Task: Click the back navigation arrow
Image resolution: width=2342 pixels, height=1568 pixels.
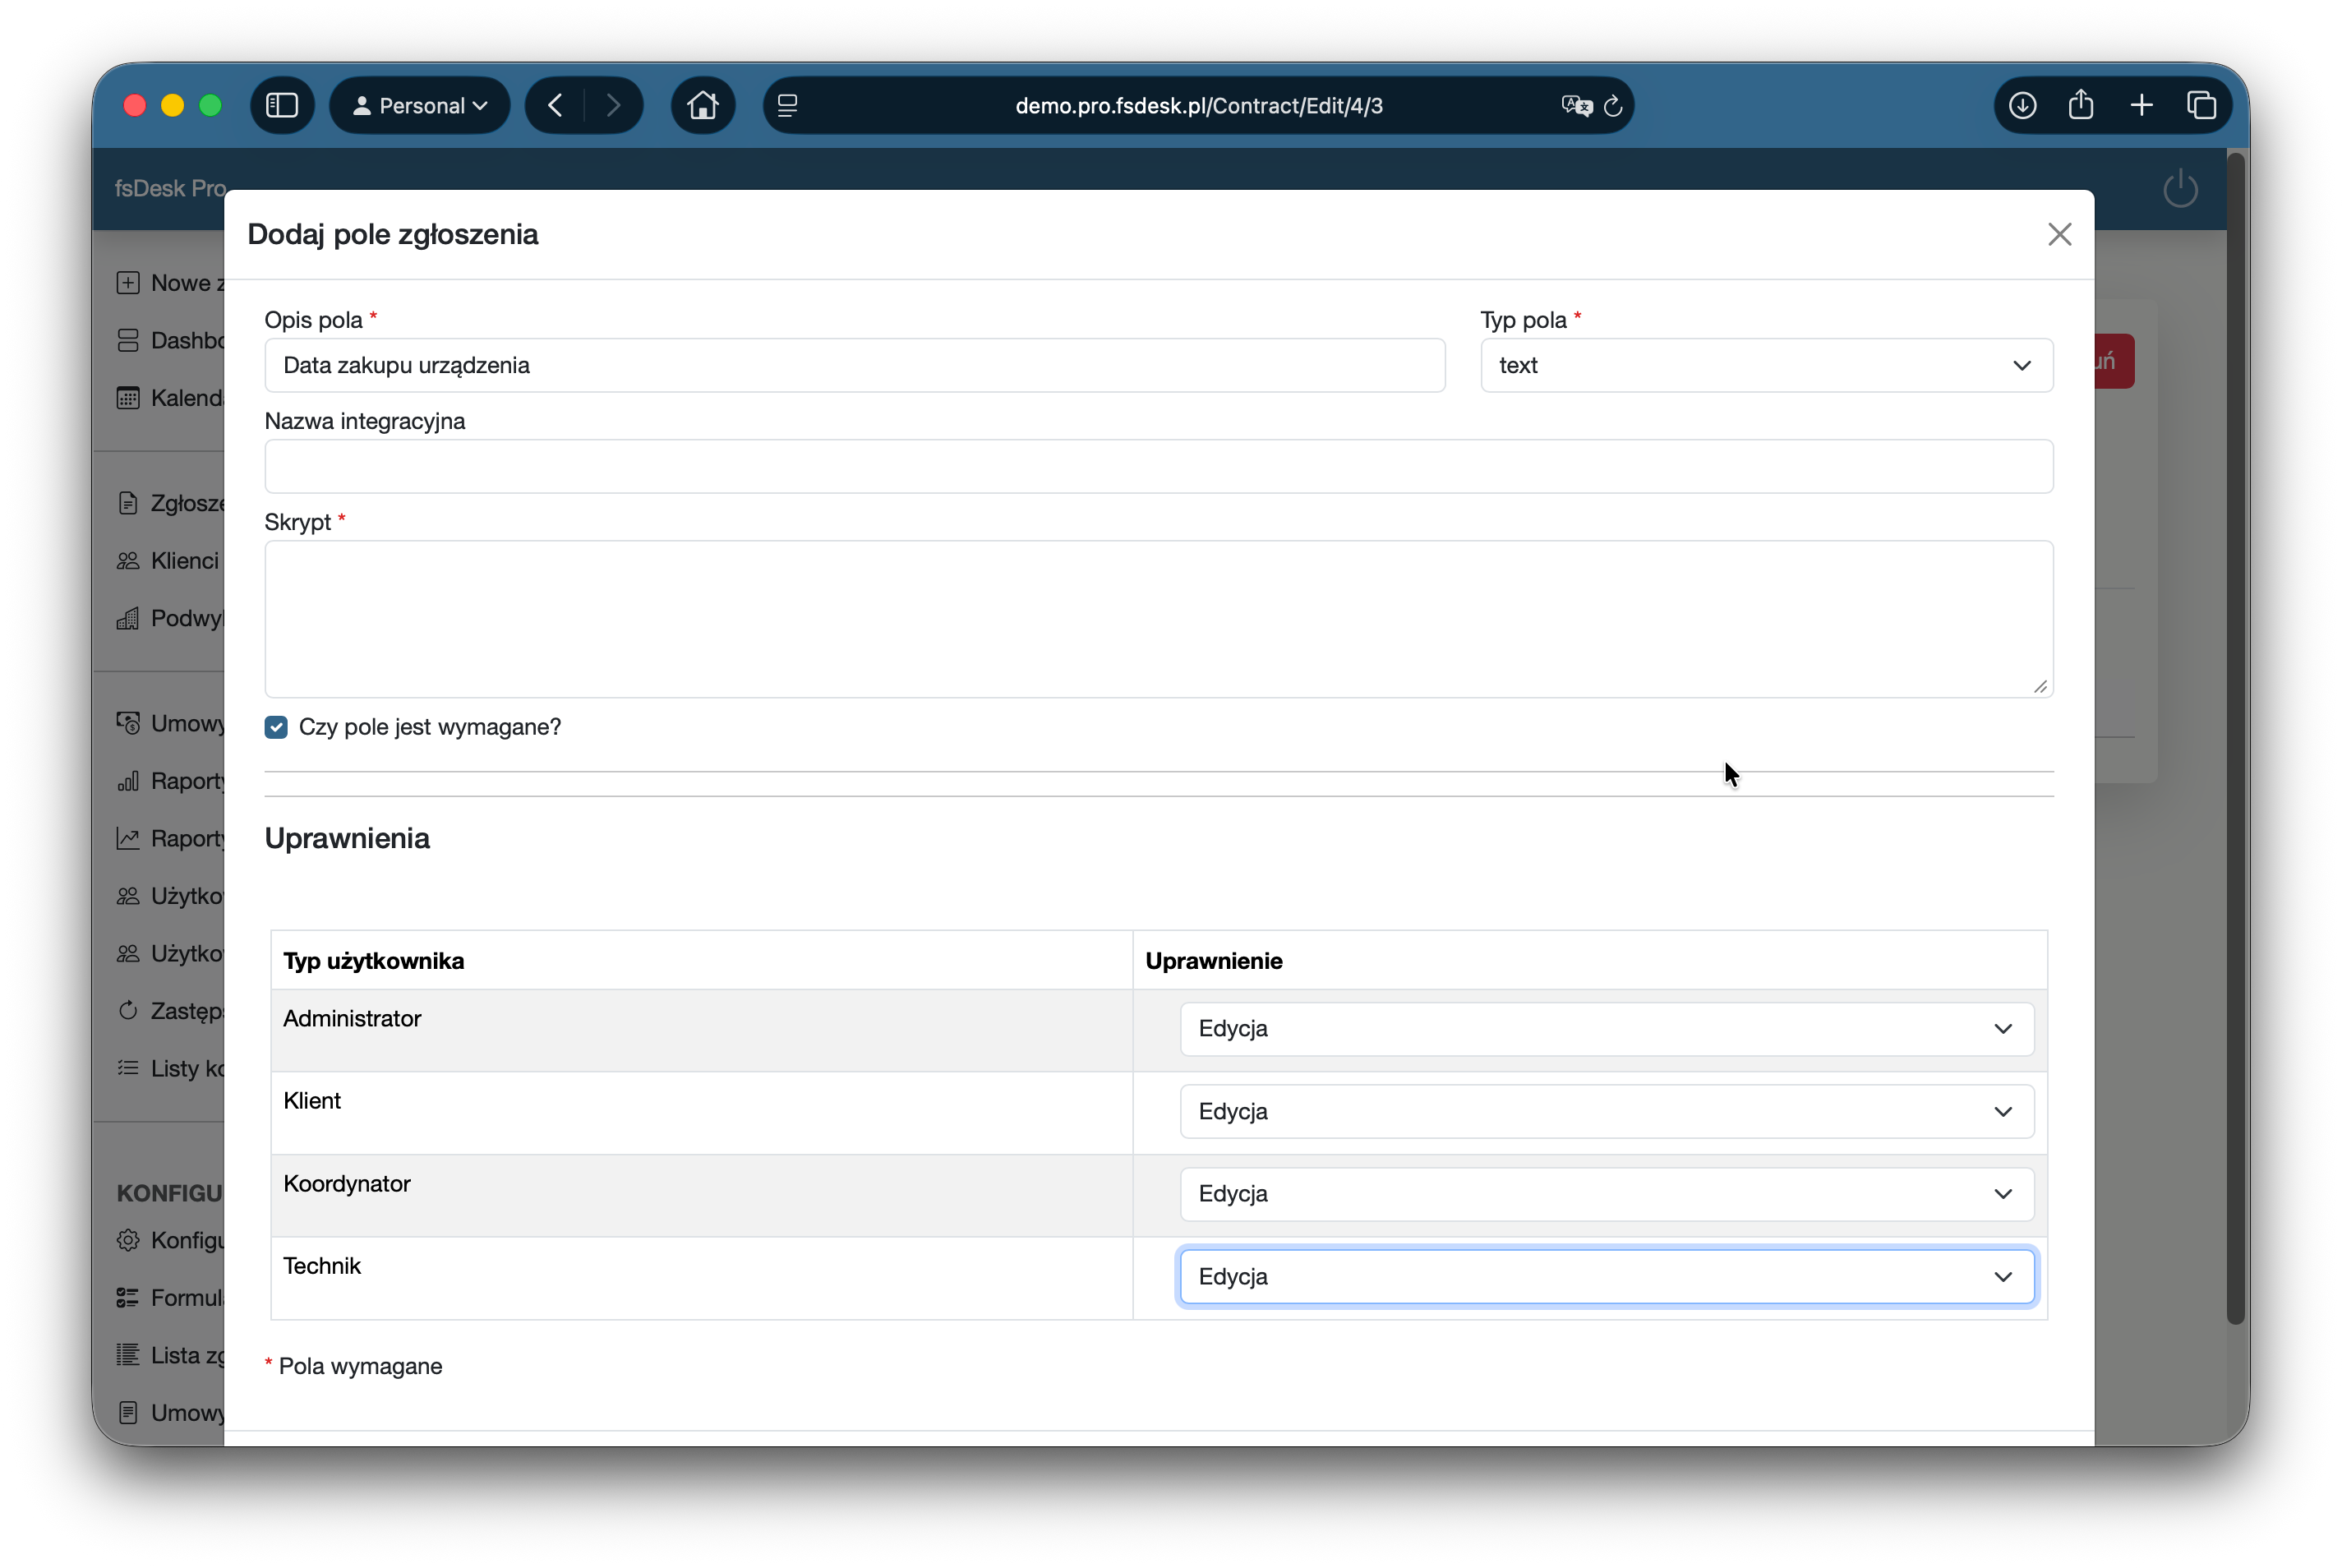Action: pyautogui.click(x=556, y=105)
